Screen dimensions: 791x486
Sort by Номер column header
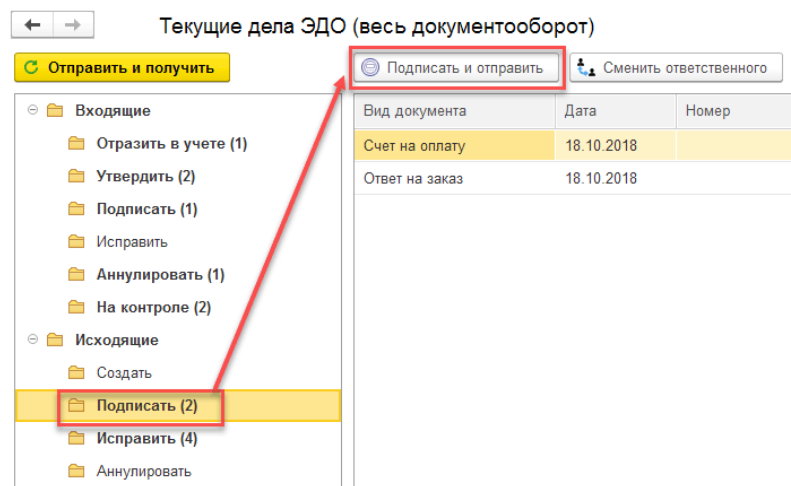tap(733, 111)
